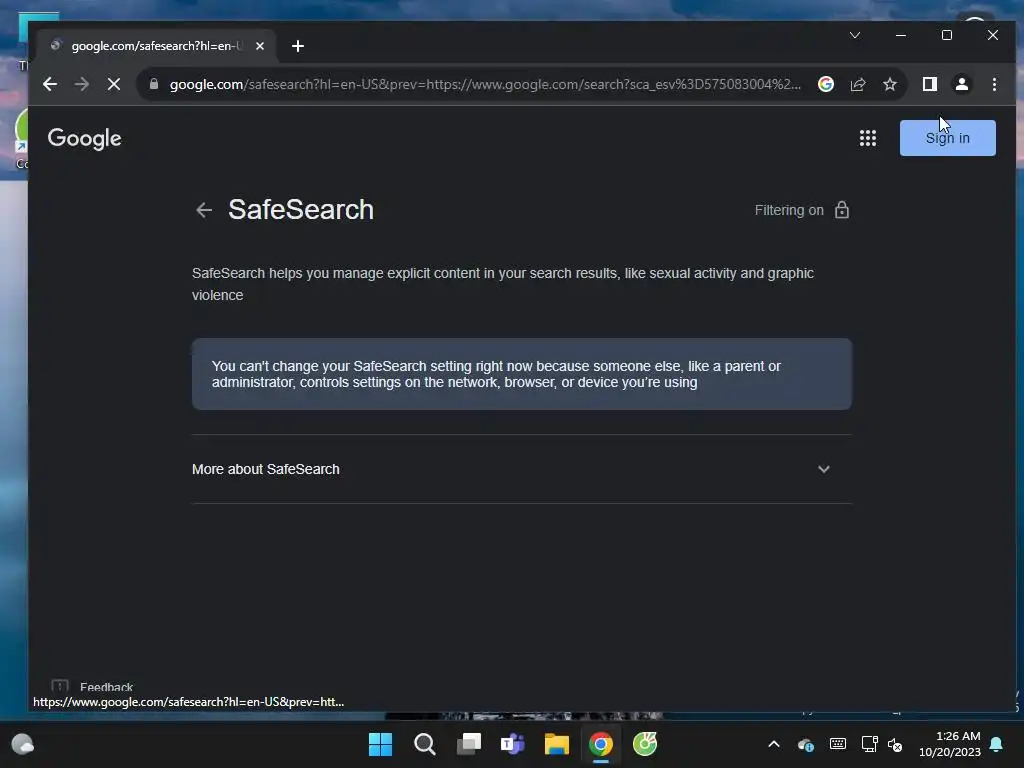
Task: Open Task View on taskbar
Action: (x=468, y=744)
